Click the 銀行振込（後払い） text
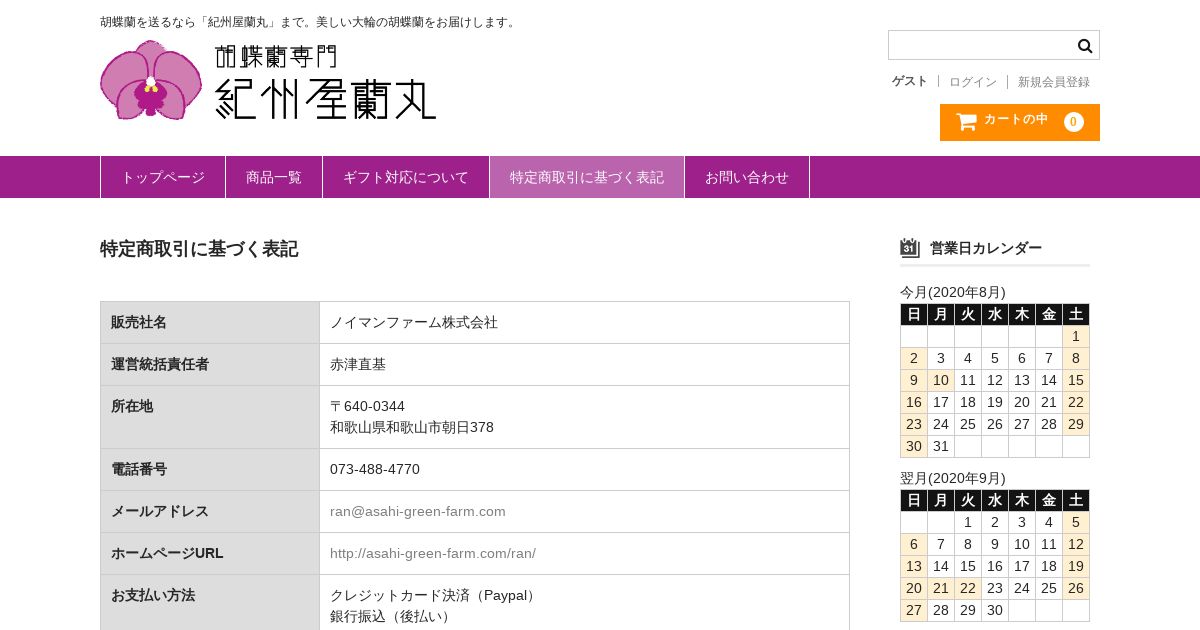1200x630 pixels. coord(393,616)
